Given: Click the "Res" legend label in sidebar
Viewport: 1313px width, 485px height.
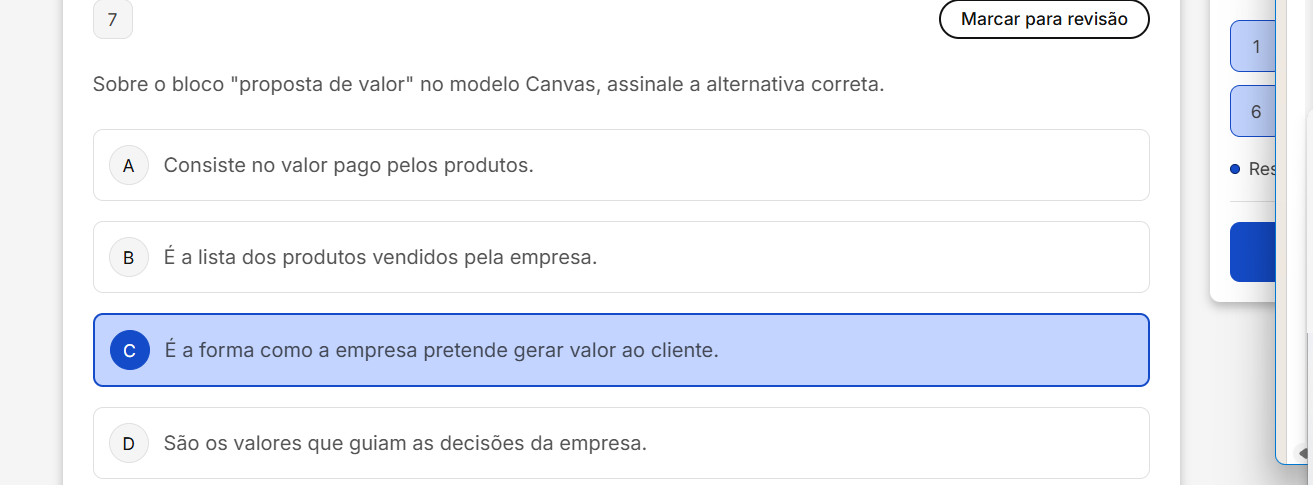Looking at the screenshot, I should (x=1261, y=169).
